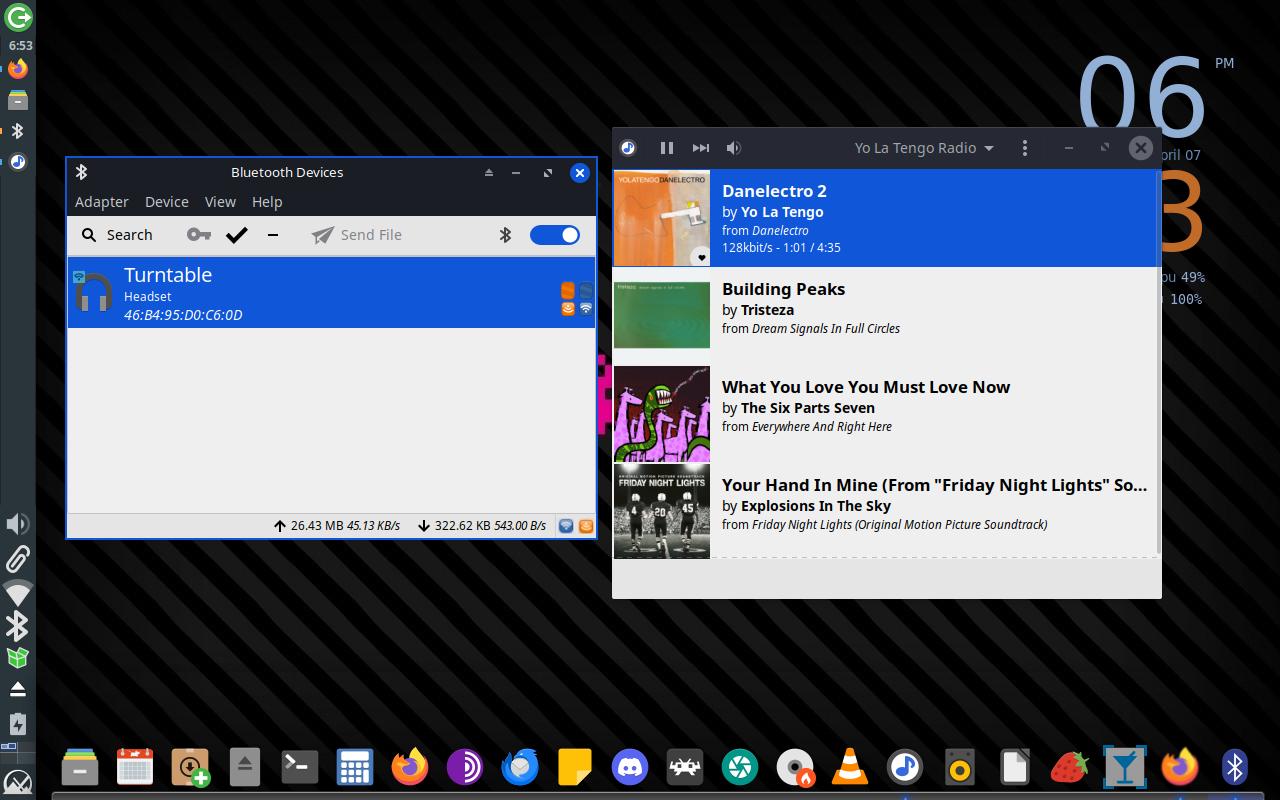The height and width of the screenshot is (800, 1280).
Task: Select the Building Peaks album art thumbnail
Action: pyautogui.click(x=662, y=315)
